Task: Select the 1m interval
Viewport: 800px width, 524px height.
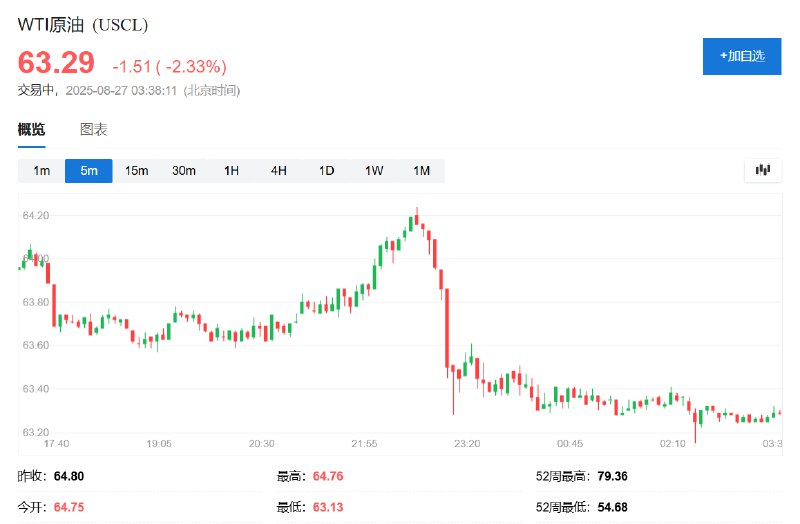Action: (x=41, y=171)
